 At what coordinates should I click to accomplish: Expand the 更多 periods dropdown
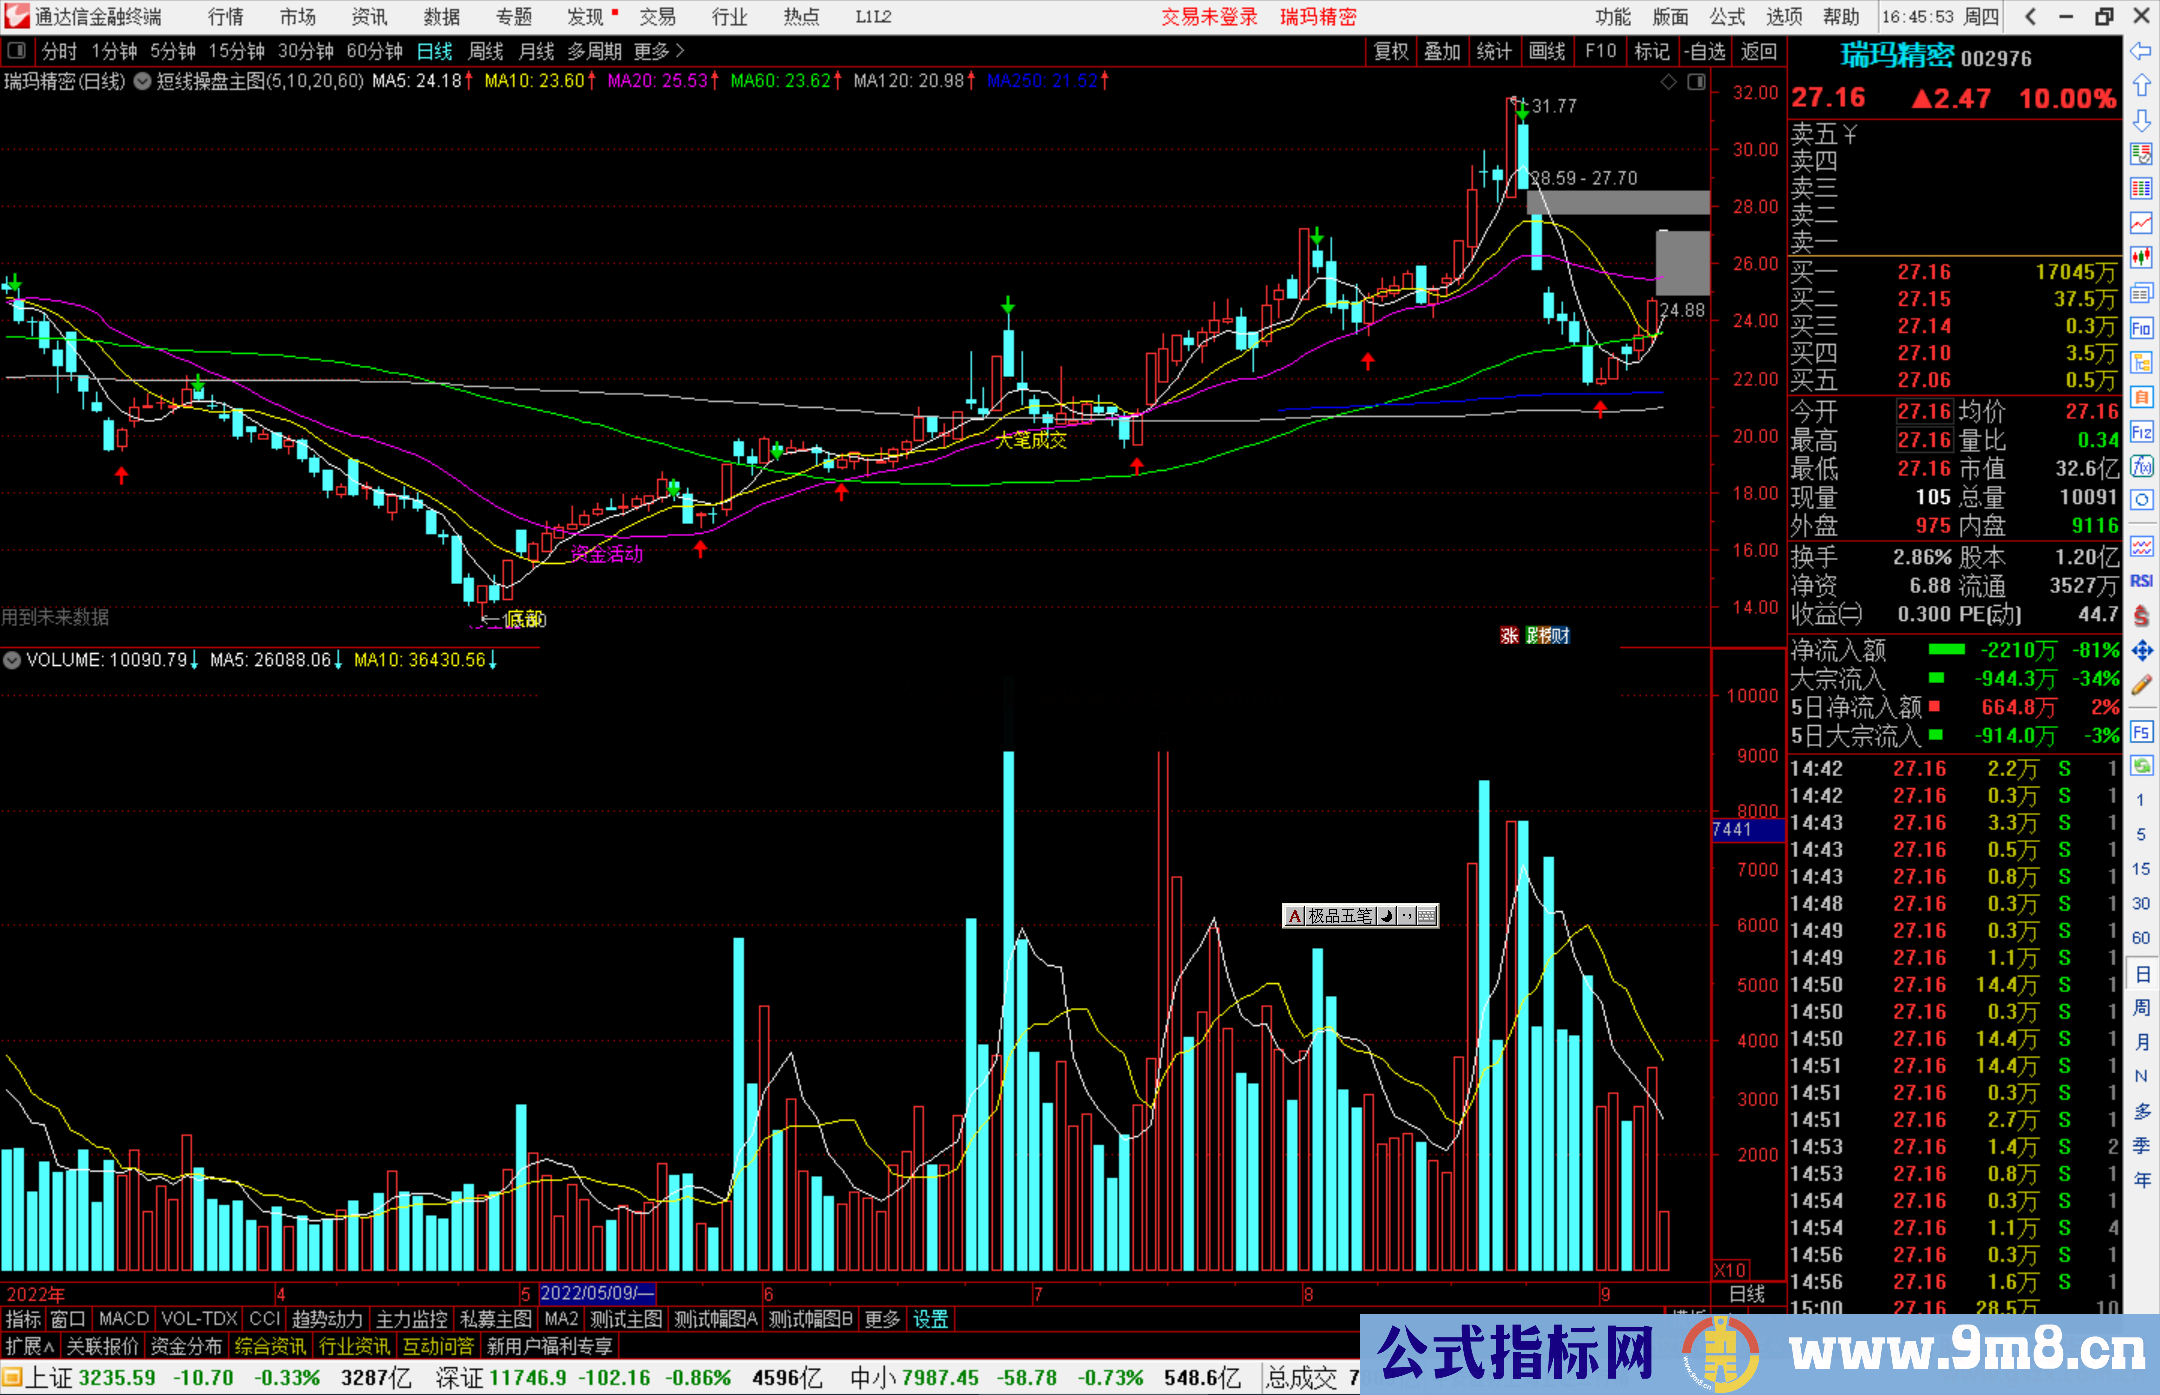coord(659,50)
